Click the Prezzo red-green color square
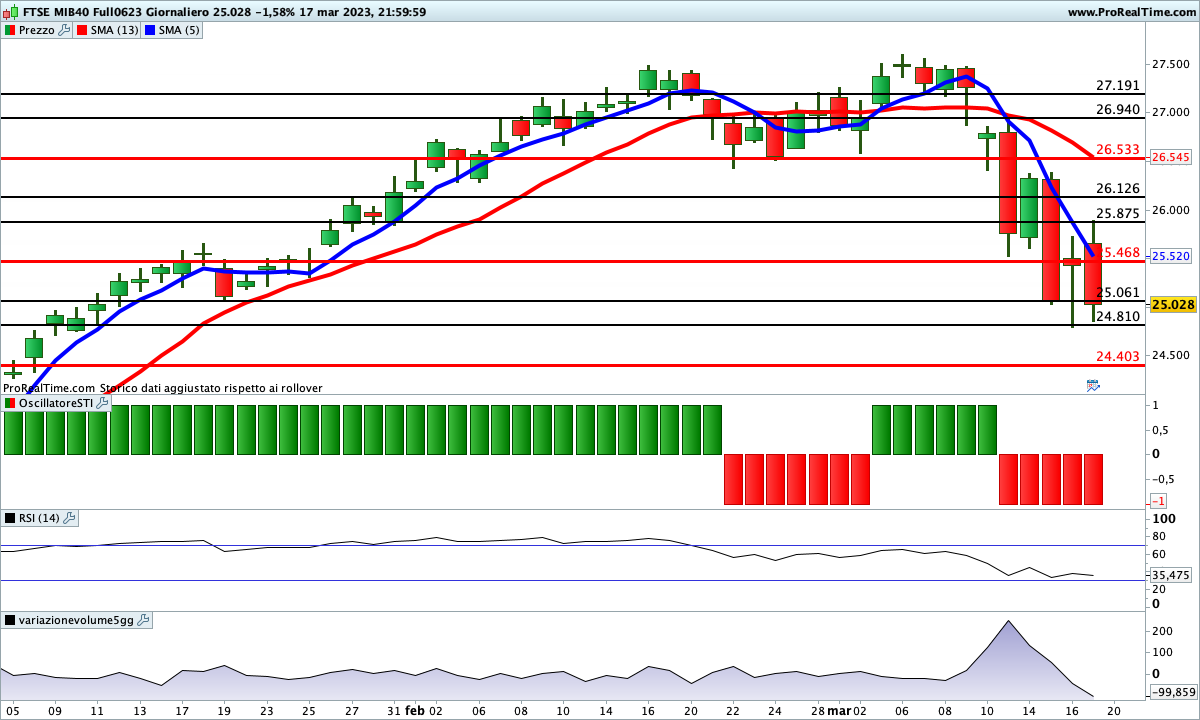 point(10,30)
